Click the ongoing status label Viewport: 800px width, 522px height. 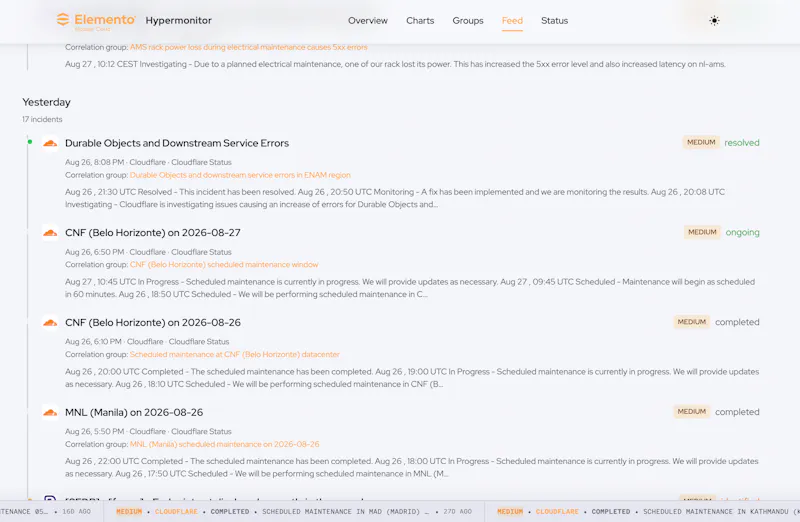pyautogui.click(x=742, y=233)
